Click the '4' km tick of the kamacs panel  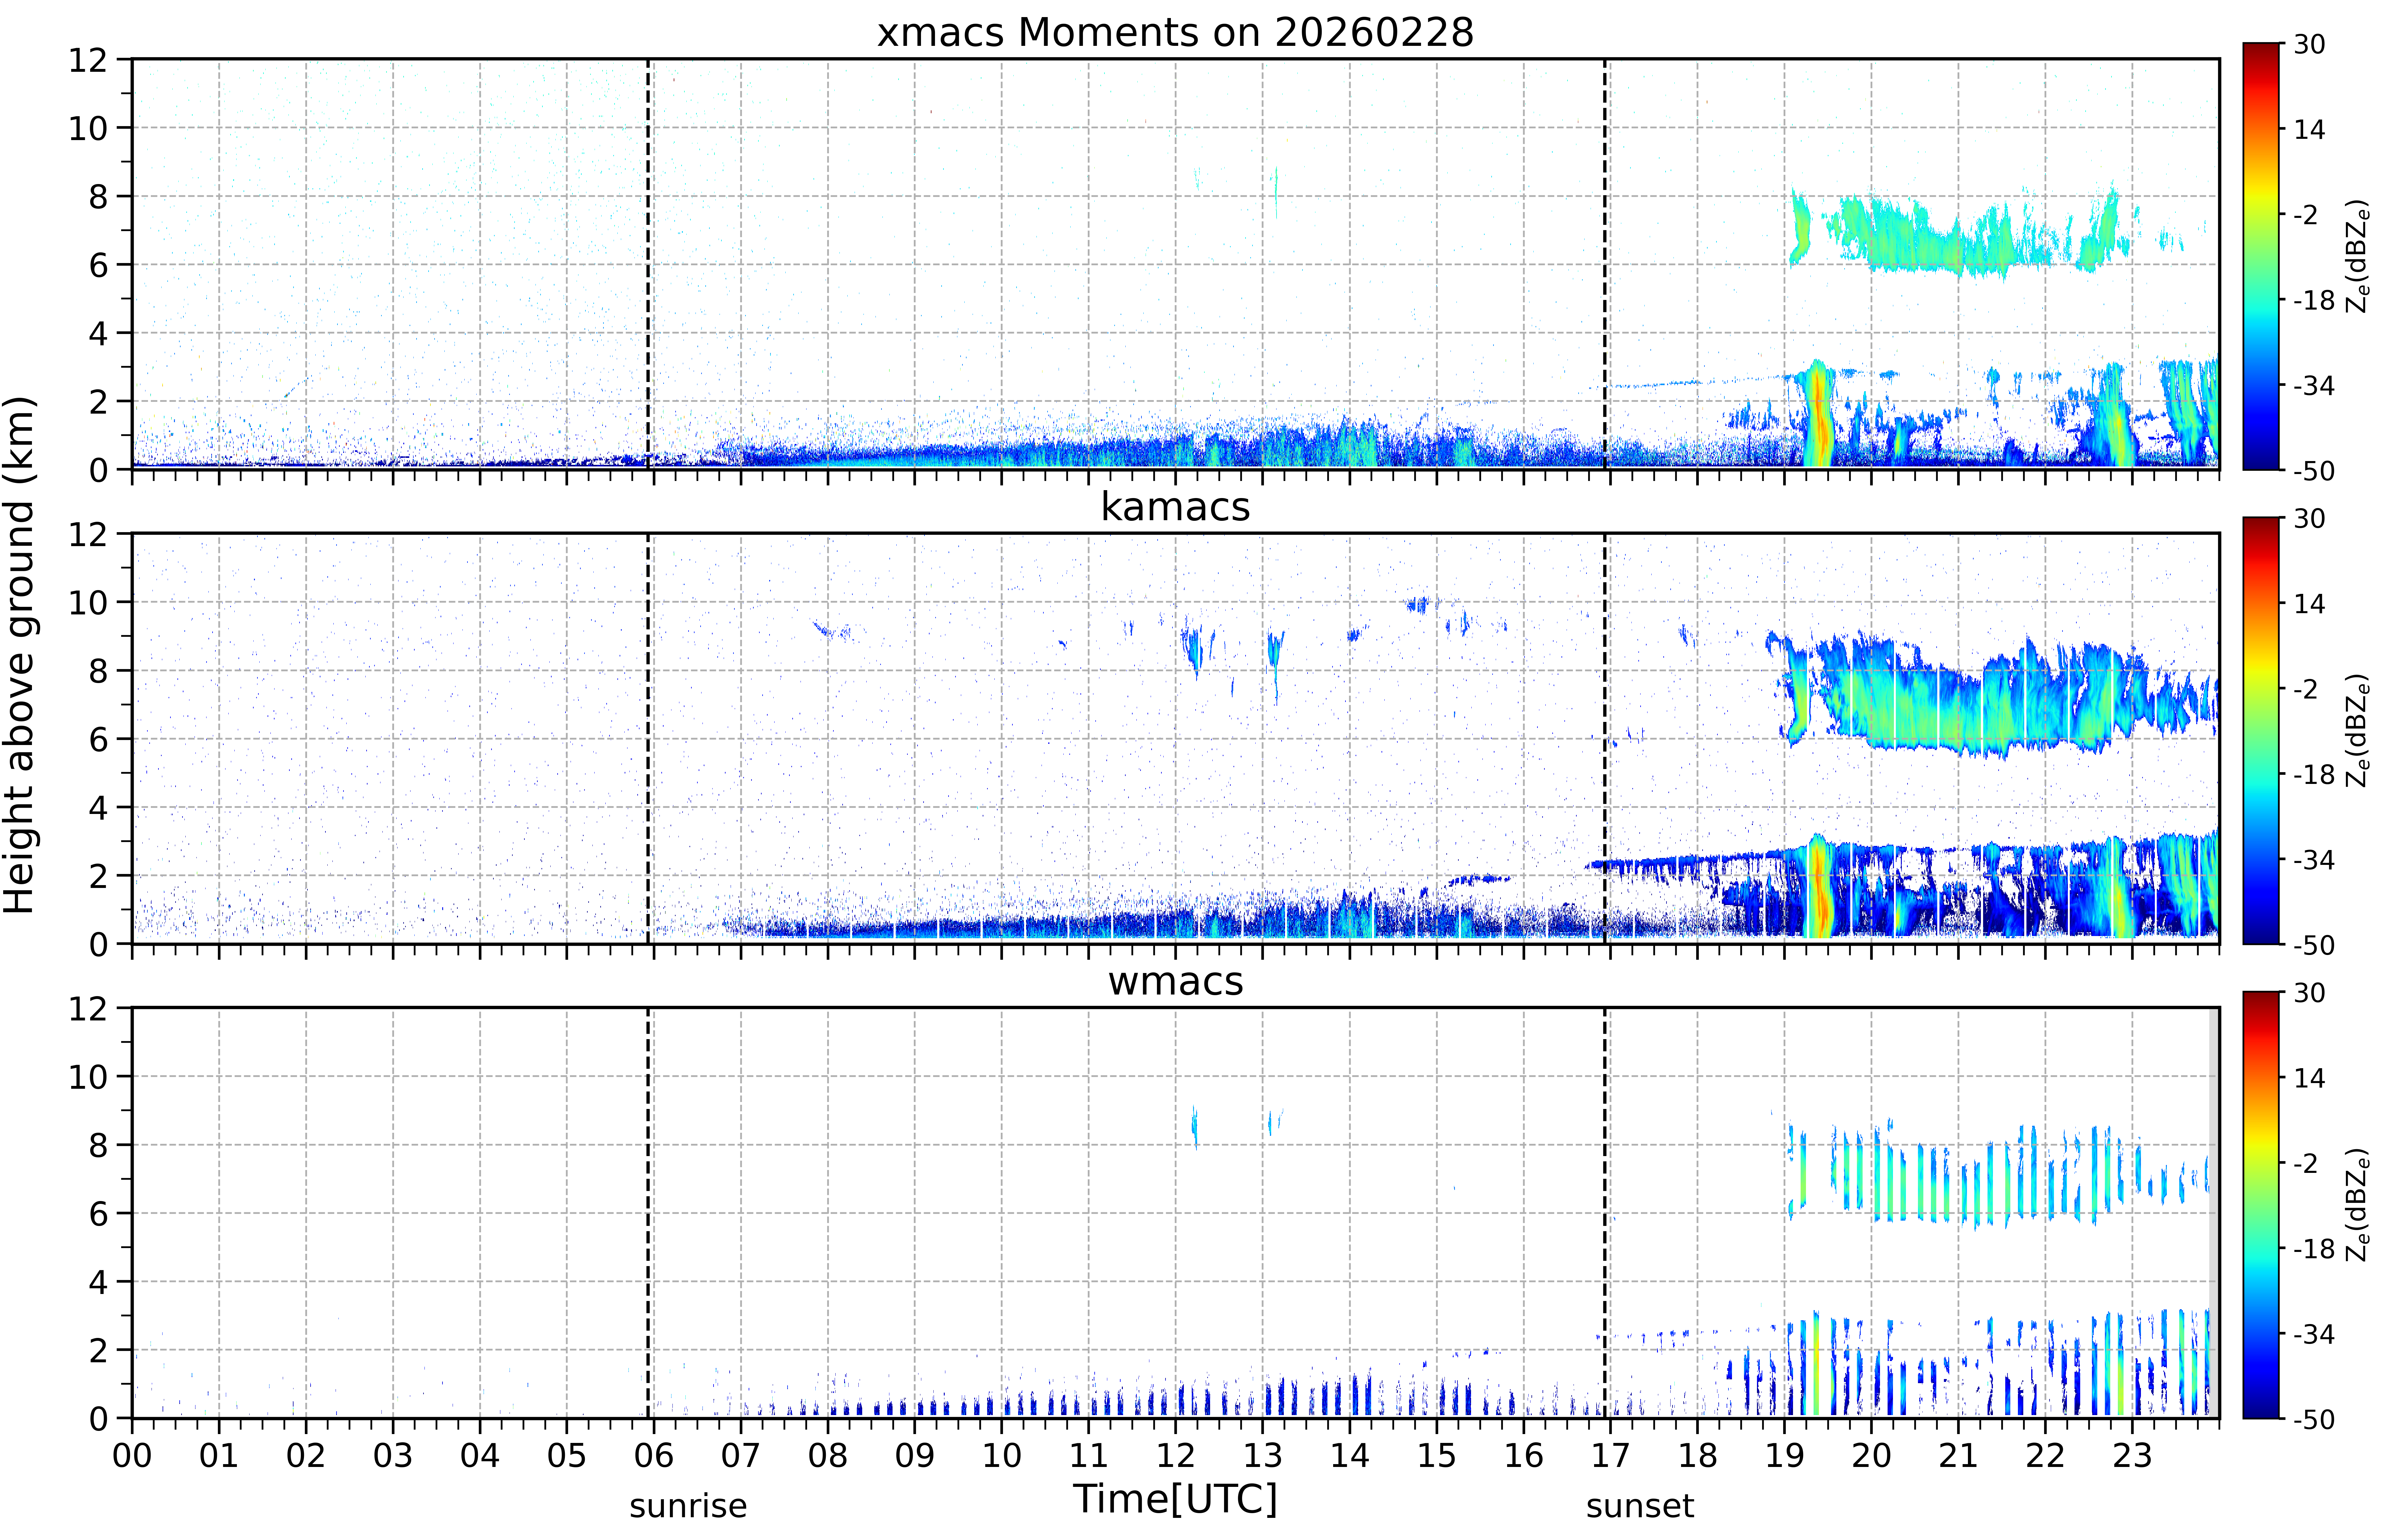pos(98,807)
